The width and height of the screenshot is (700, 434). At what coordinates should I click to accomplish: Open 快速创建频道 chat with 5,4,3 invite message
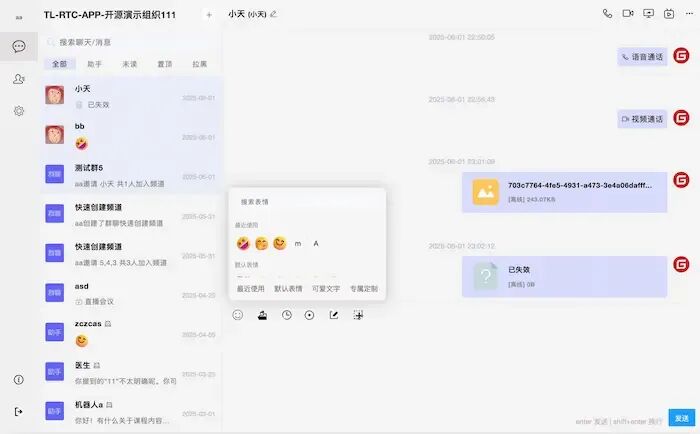tap(131, 254)
